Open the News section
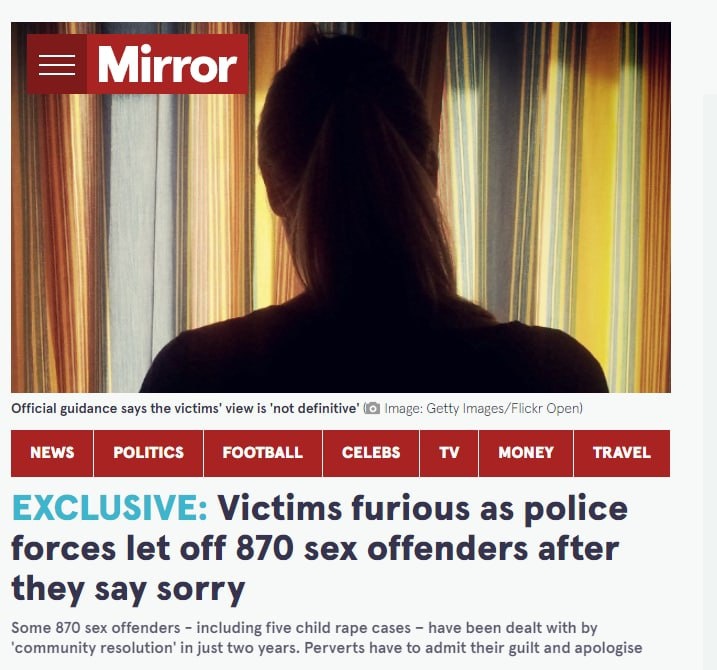 coord(52,453)
